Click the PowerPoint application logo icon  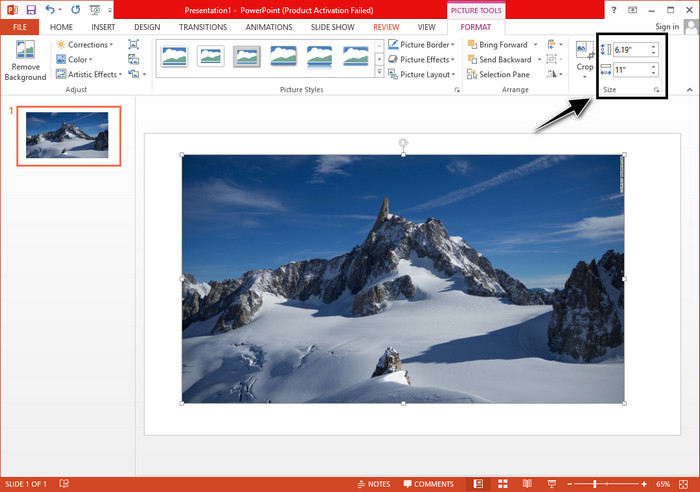12,9
